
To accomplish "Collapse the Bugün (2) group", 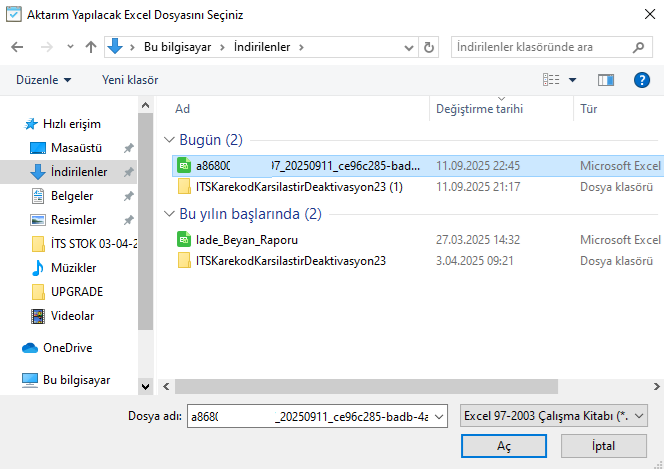I will 169,140.
